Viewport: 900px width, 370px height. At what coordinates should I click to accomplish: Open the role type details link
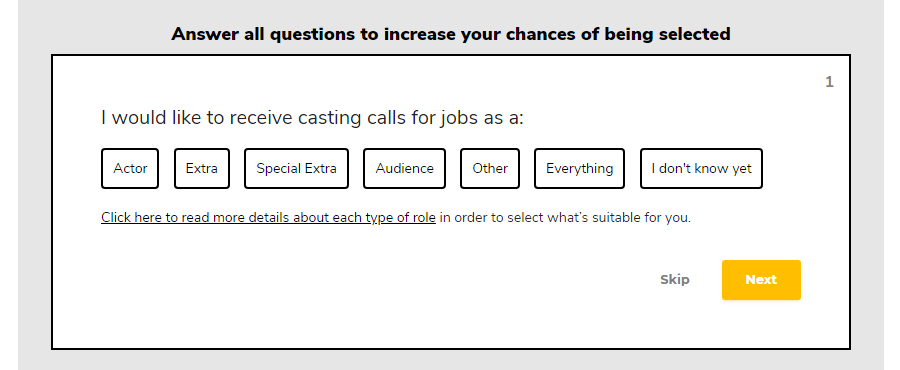click(x=268, y=218)
